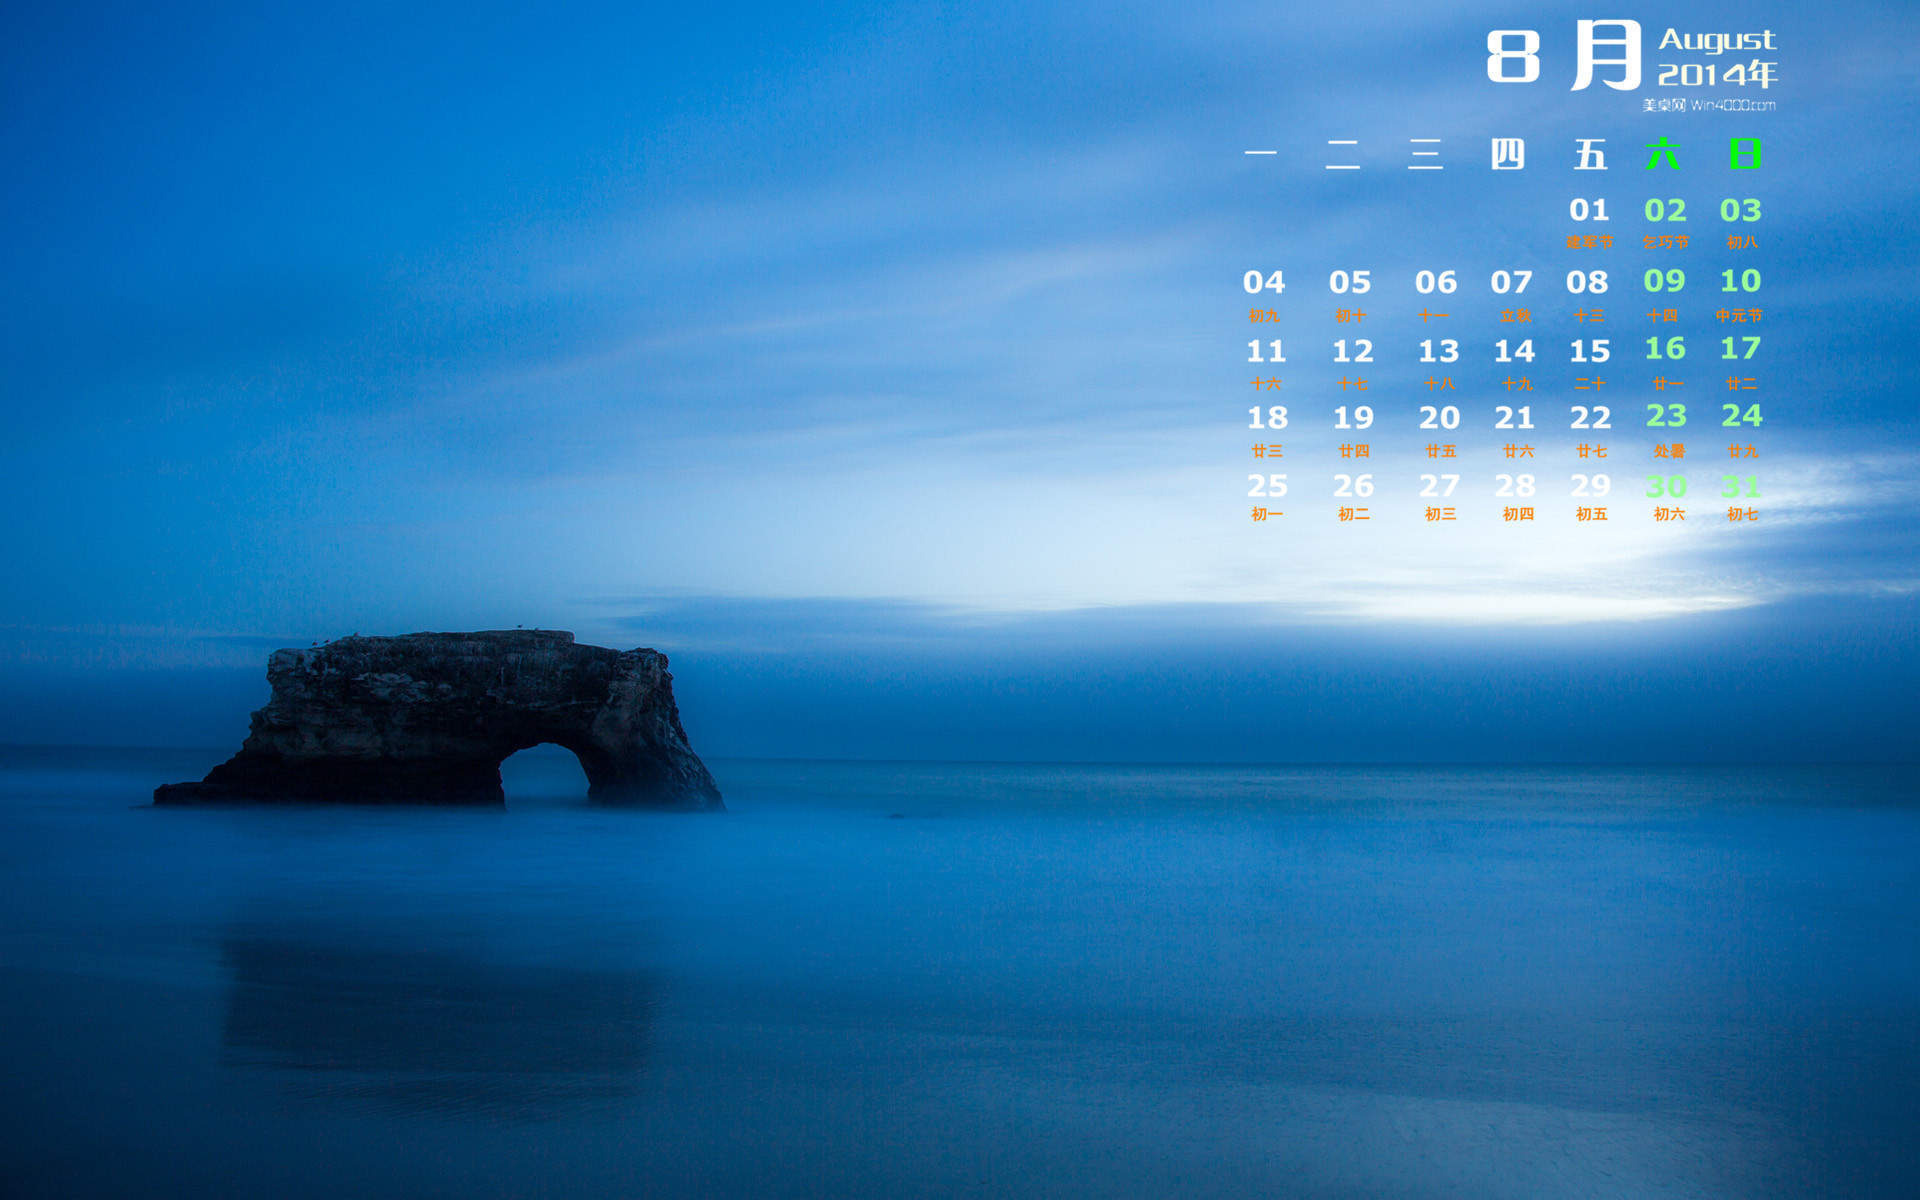Click the "立秋" solar term label

click(x=1515, y=315)
